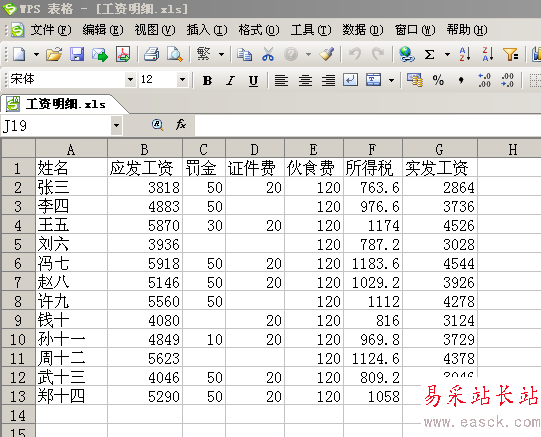Convert to traditional Chinese (繁)
Image resolution: width=541 pixels, height=437 pixels.
point(204,54)
